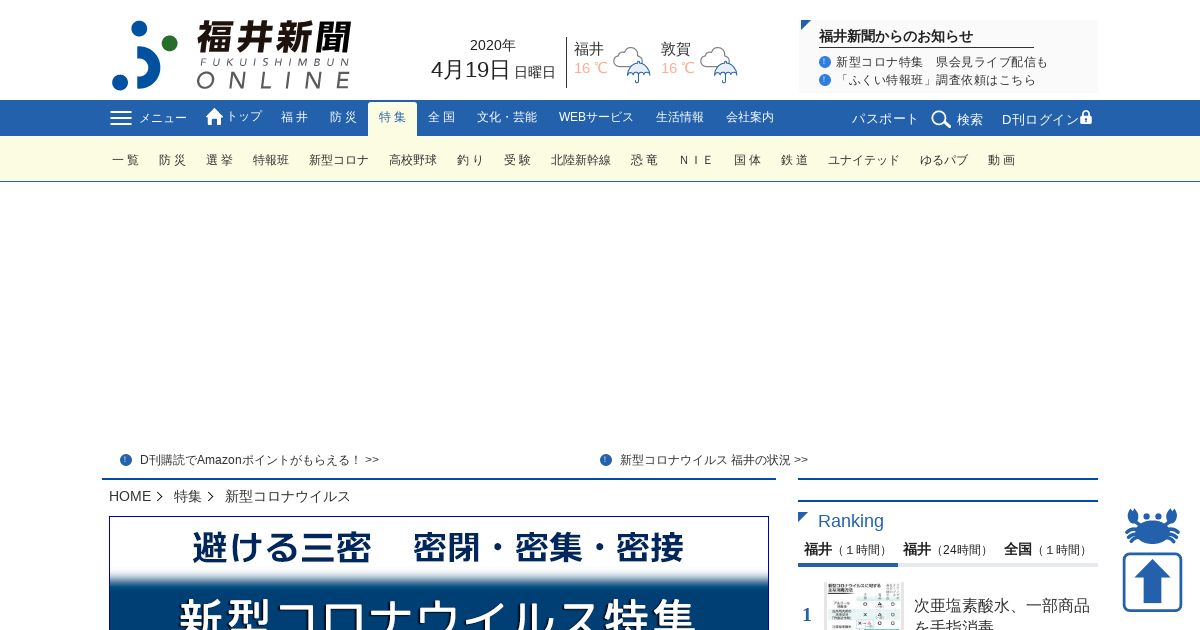Screen dimensions: 1200x630
Task: Click info bullet beside 福井の状況 notice
Action: [x=606, y=460]
